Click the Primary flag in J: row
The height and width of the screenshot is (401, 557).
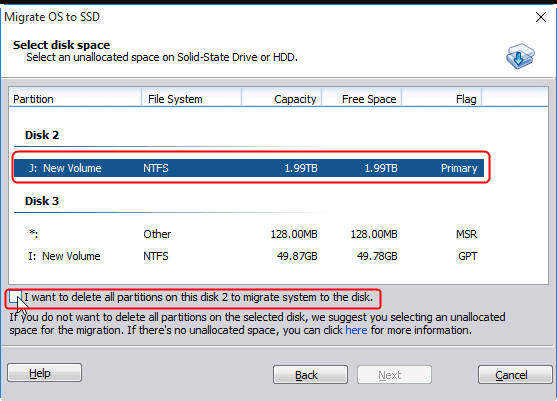(459, 168)
